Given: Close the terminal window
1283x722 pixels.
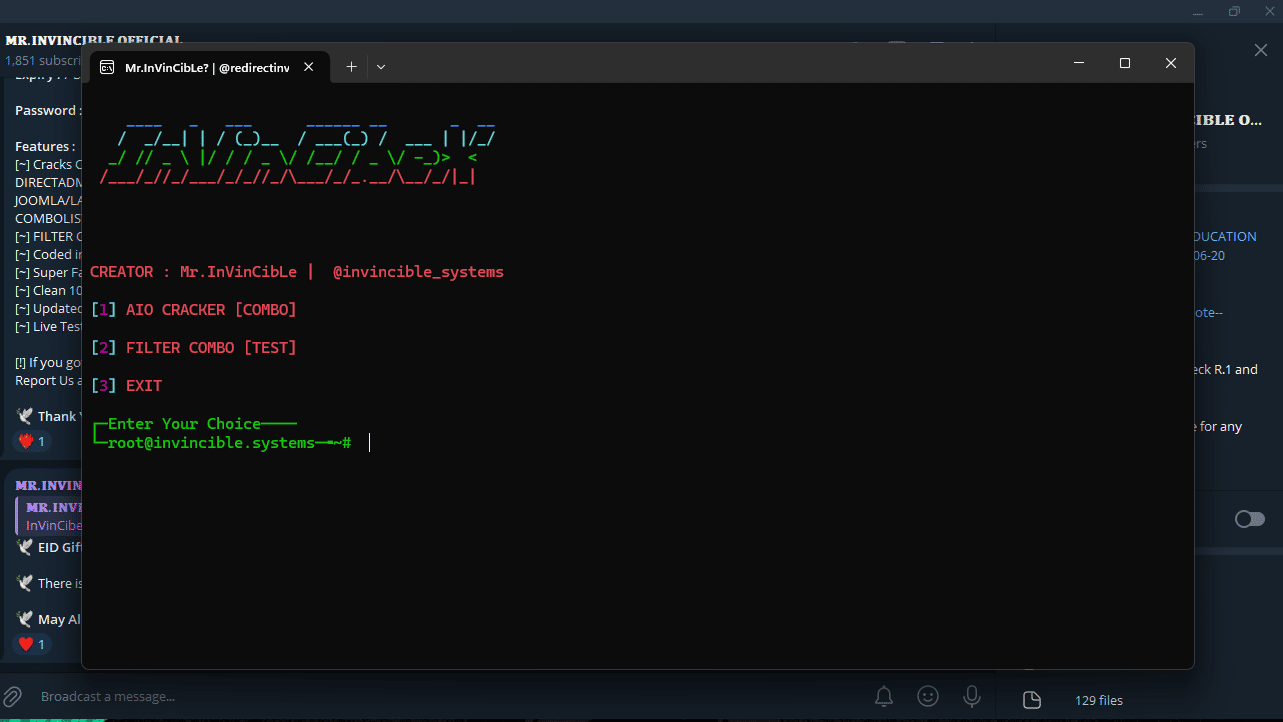Looking at the screenshot, I should pyautogui.click(x=1171, y=62).
